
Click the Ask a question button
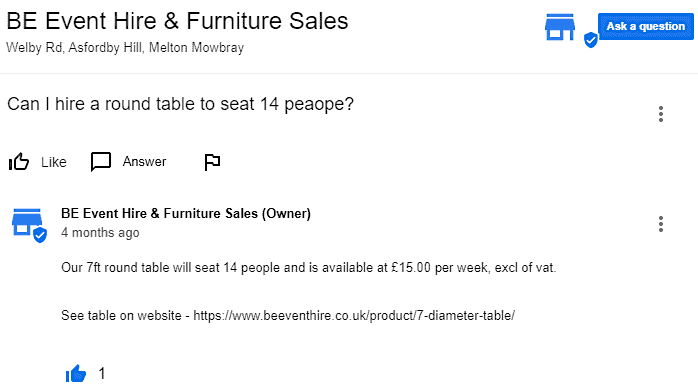(x=645, y=26)
